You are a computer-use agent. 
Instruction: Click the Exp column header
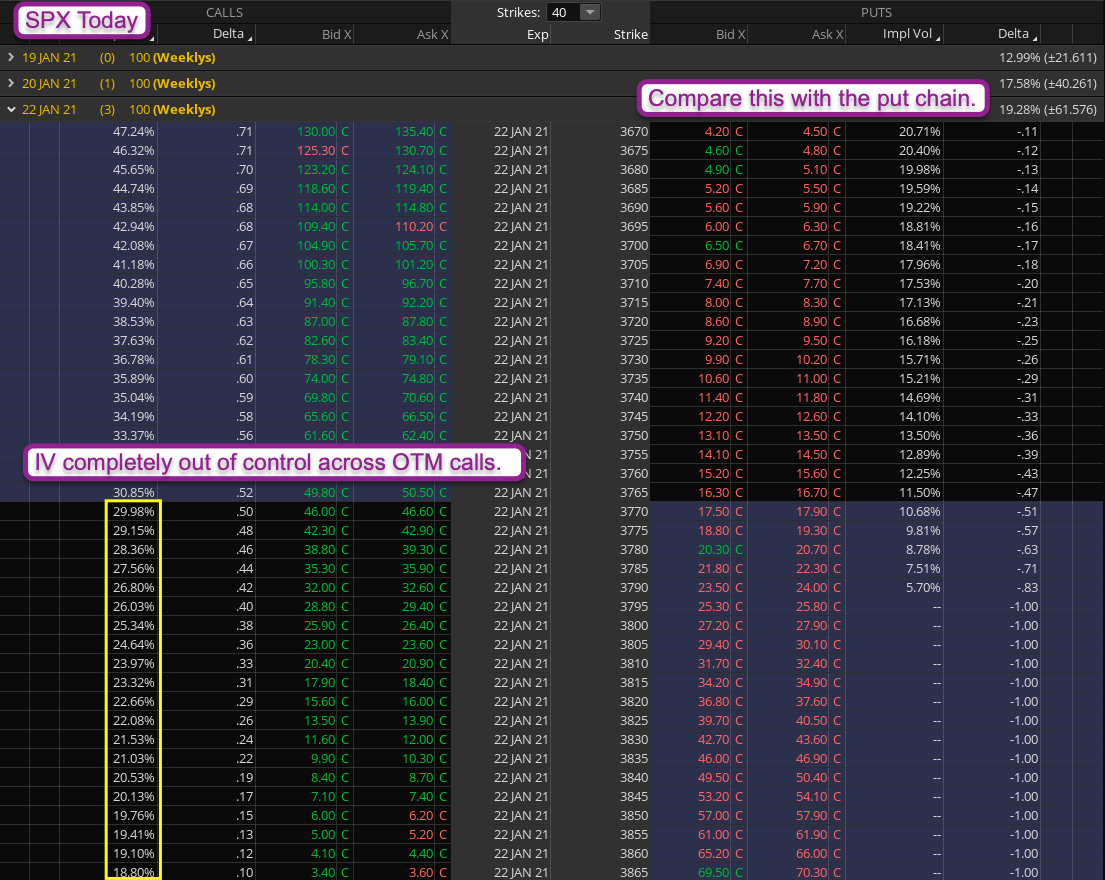pos(537,35)
